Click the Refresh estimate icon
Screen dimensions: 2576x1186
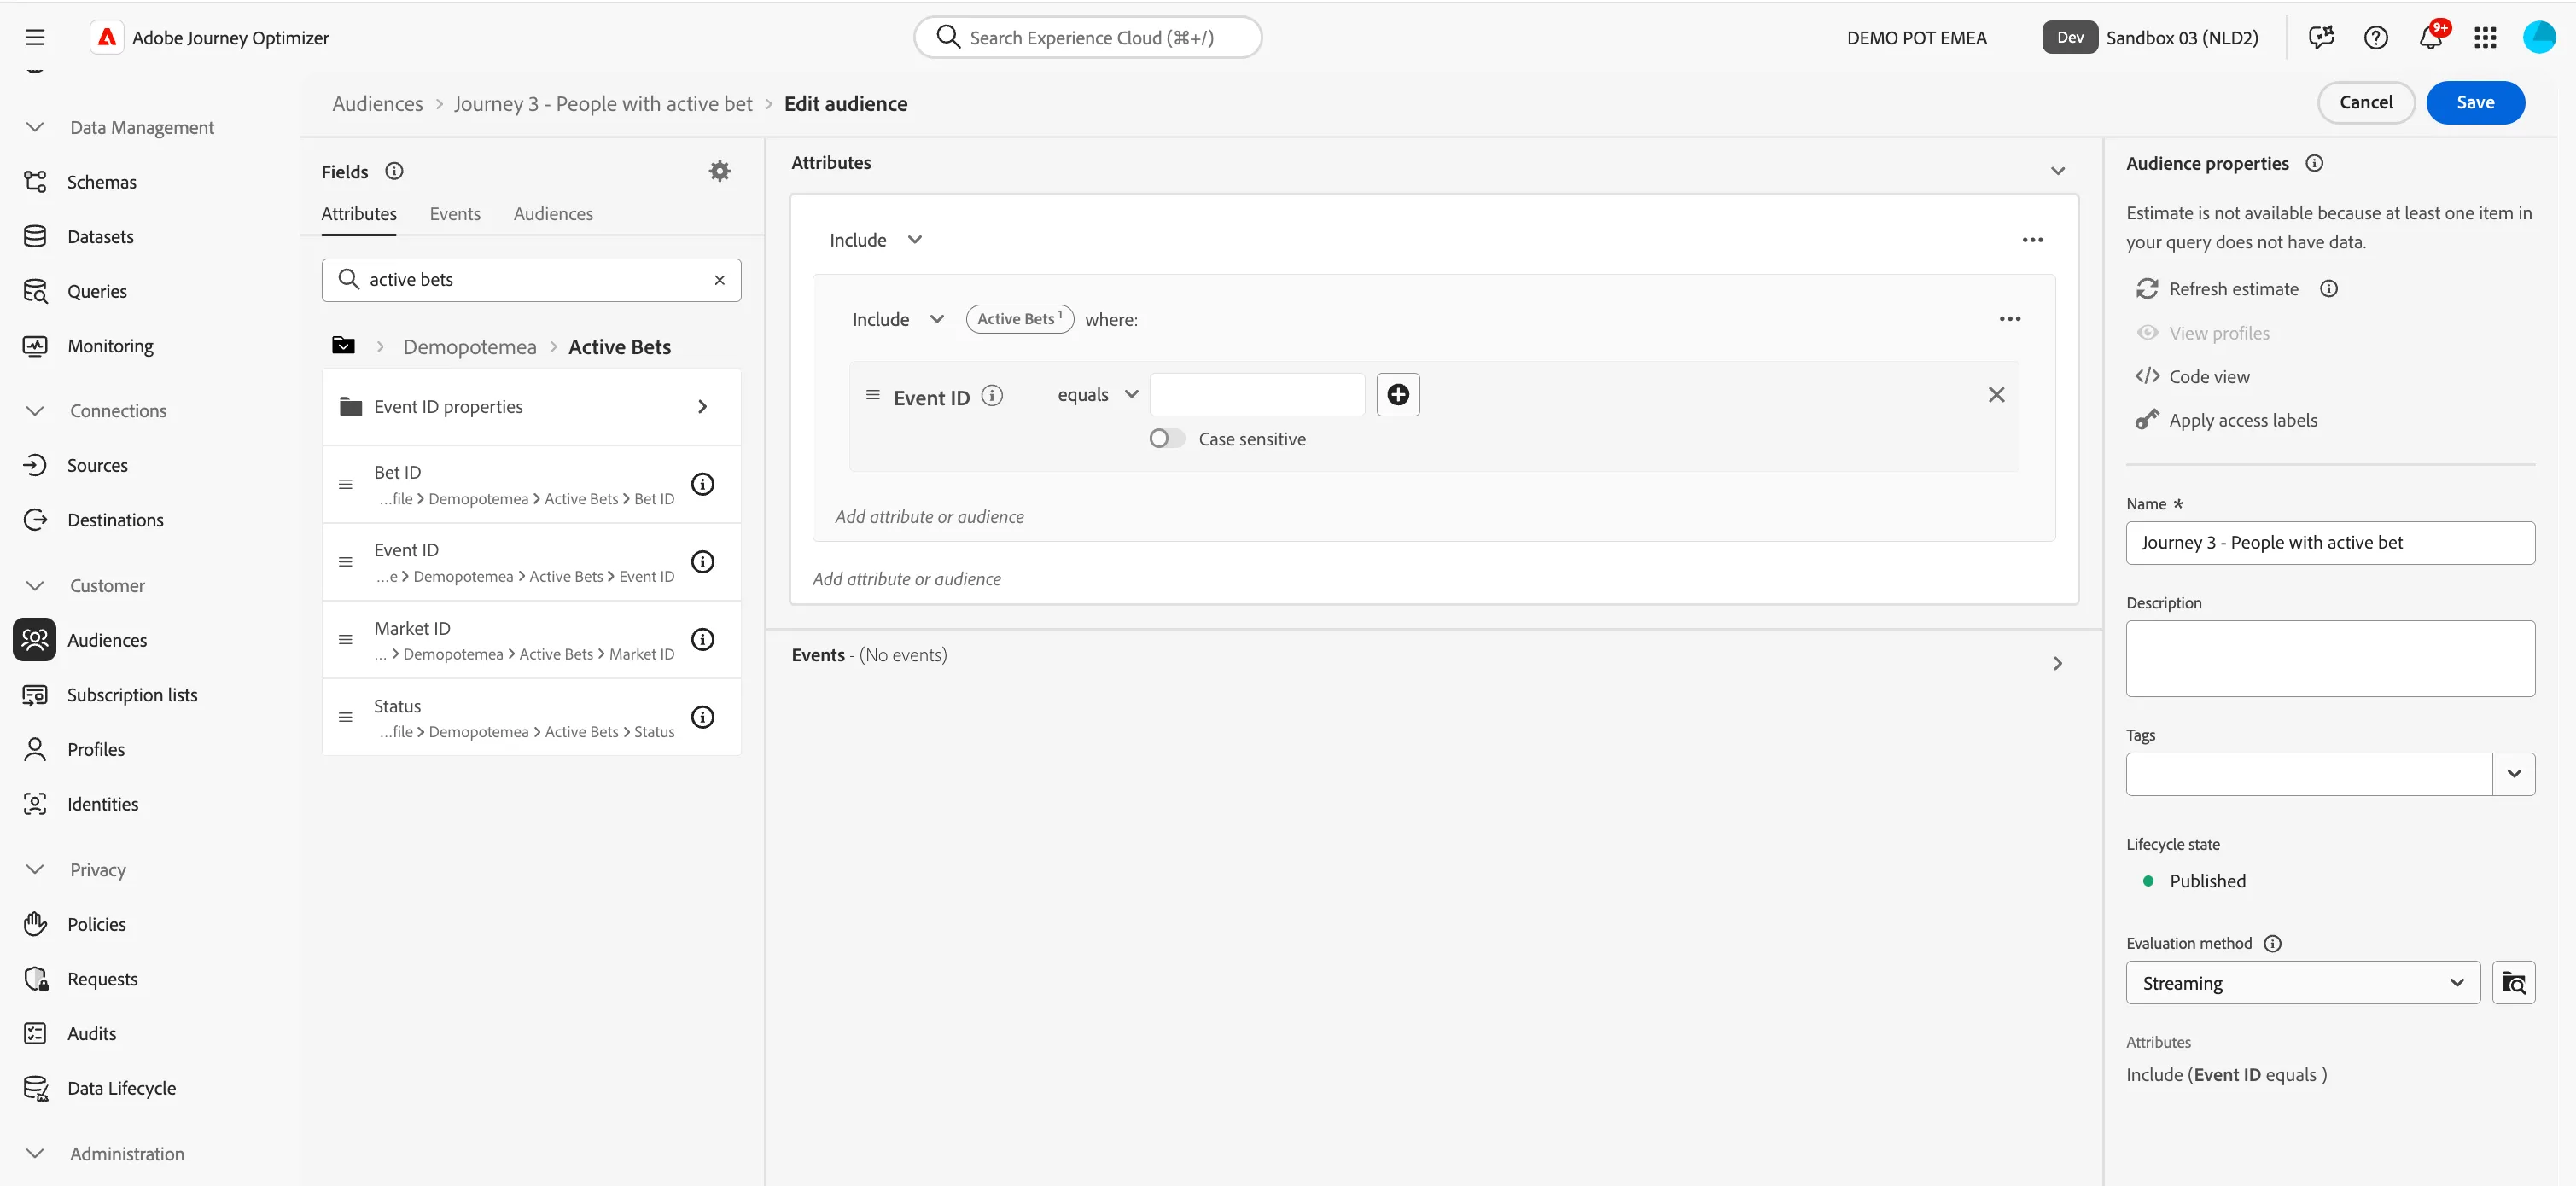[2147, 289]
